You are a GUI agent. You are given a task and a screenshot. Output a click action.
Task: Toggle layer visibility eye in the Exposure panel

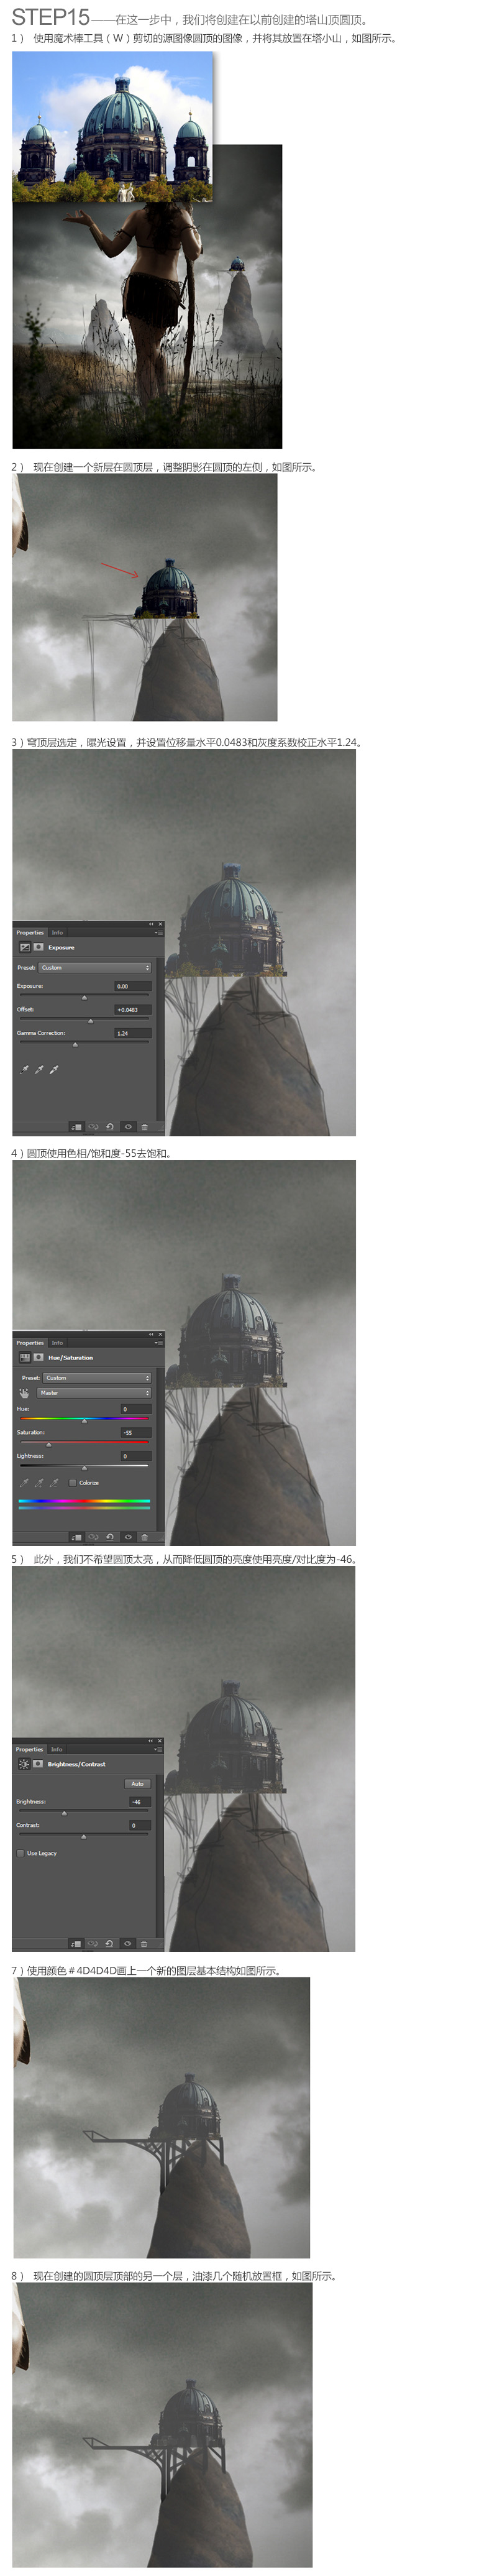pyautogui.click(x=129, y=1127)
